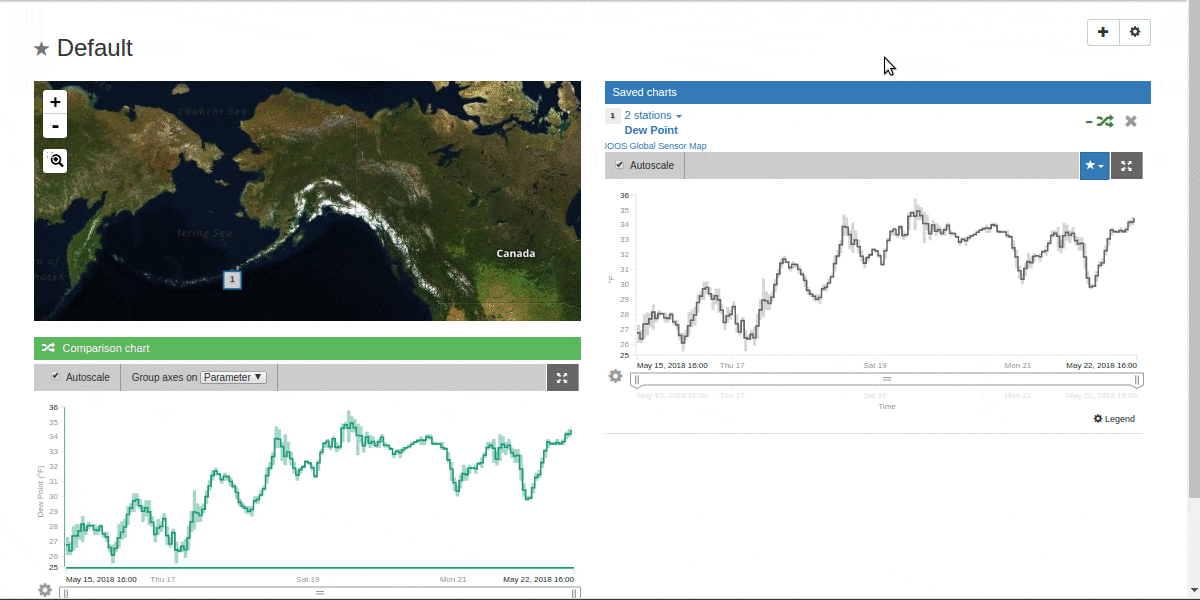
Task: Expand the 2 stations dropdown
Action: 653,116
